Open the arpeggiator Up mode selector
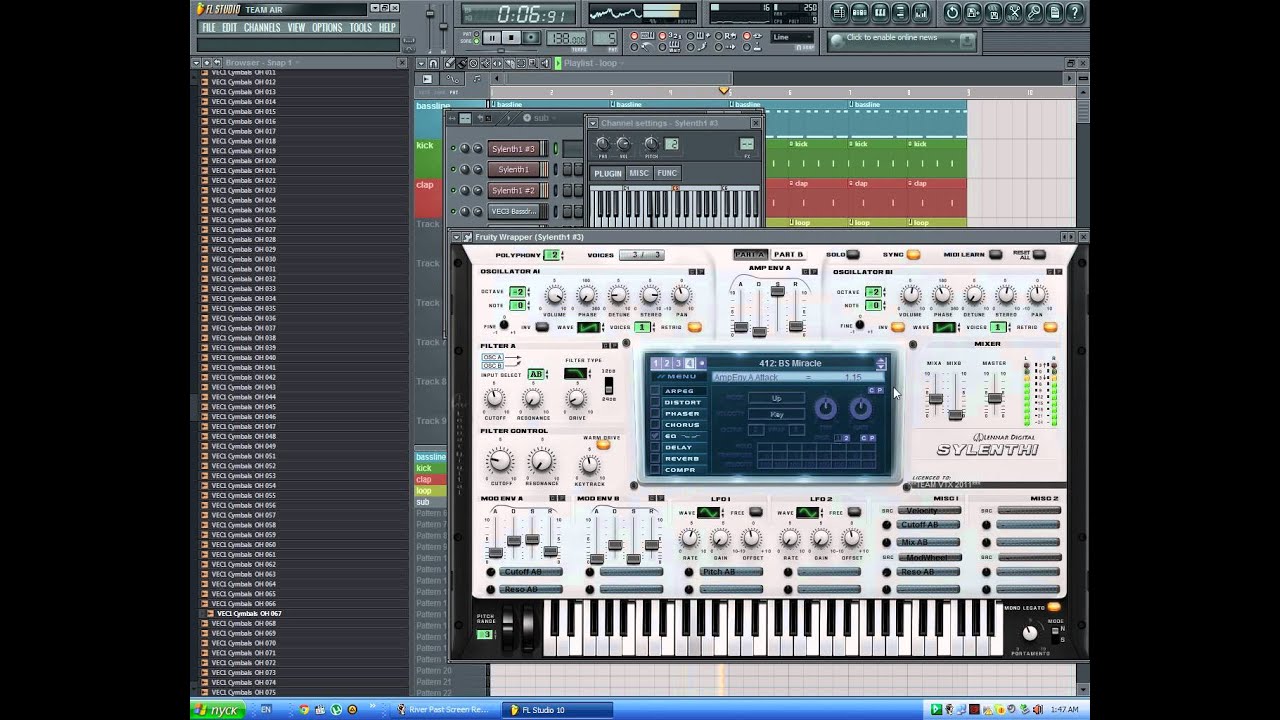1280x720 pixels. 777,398
